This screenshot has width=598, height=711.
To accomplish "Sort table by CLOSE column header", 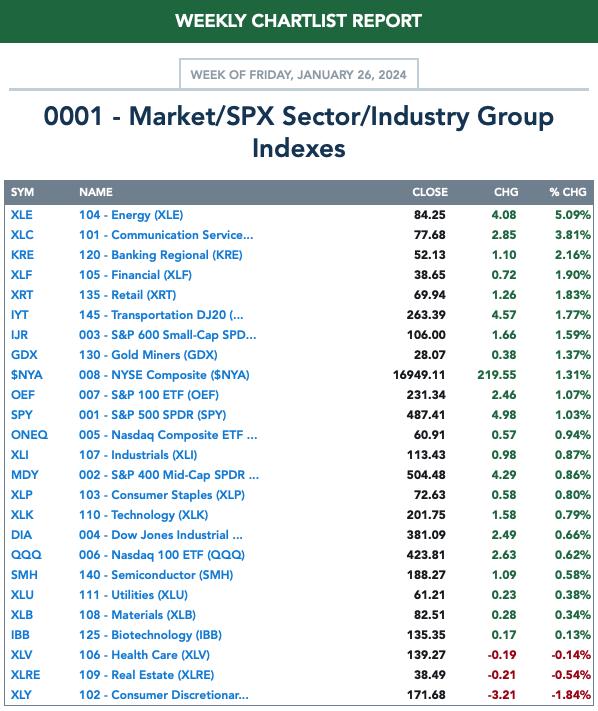I will pyautogui.click(x=430, y=192).
